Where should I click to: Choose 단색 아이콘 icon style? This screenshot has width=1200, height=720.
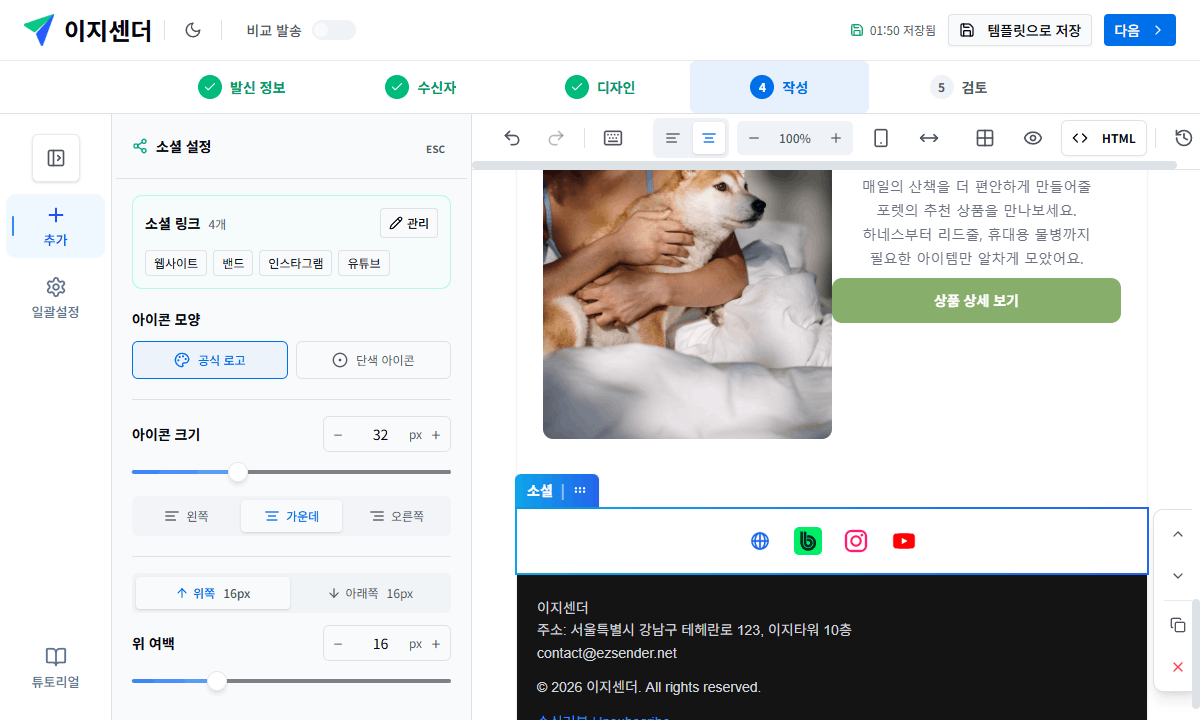pos(373,360)
